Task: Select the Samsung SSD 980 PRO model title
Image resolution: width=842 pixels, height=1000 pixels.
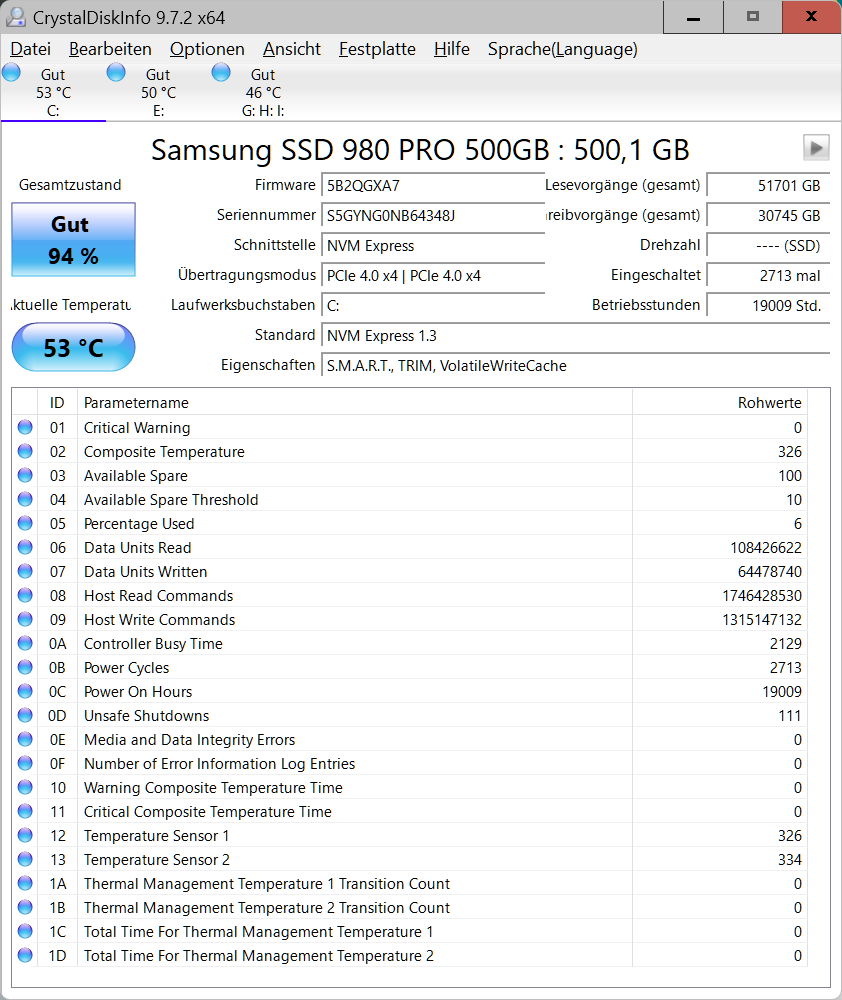Action: [x=420, y=150]
